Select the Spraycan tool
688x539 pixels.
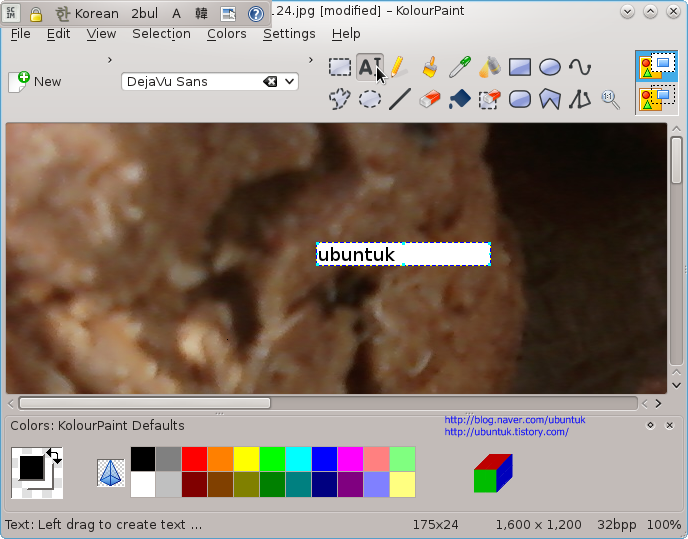click(x=490, y=67)
